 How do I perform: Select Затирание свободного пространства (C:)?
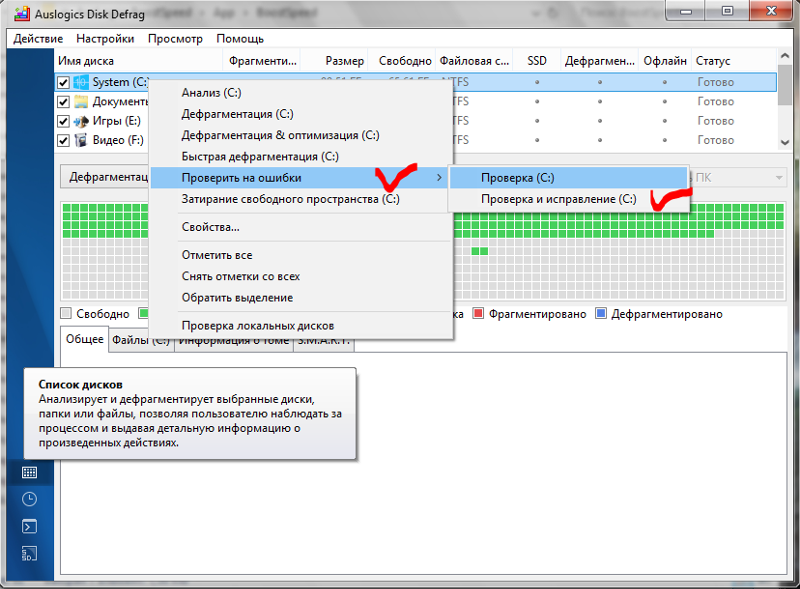tap(302, 199)
